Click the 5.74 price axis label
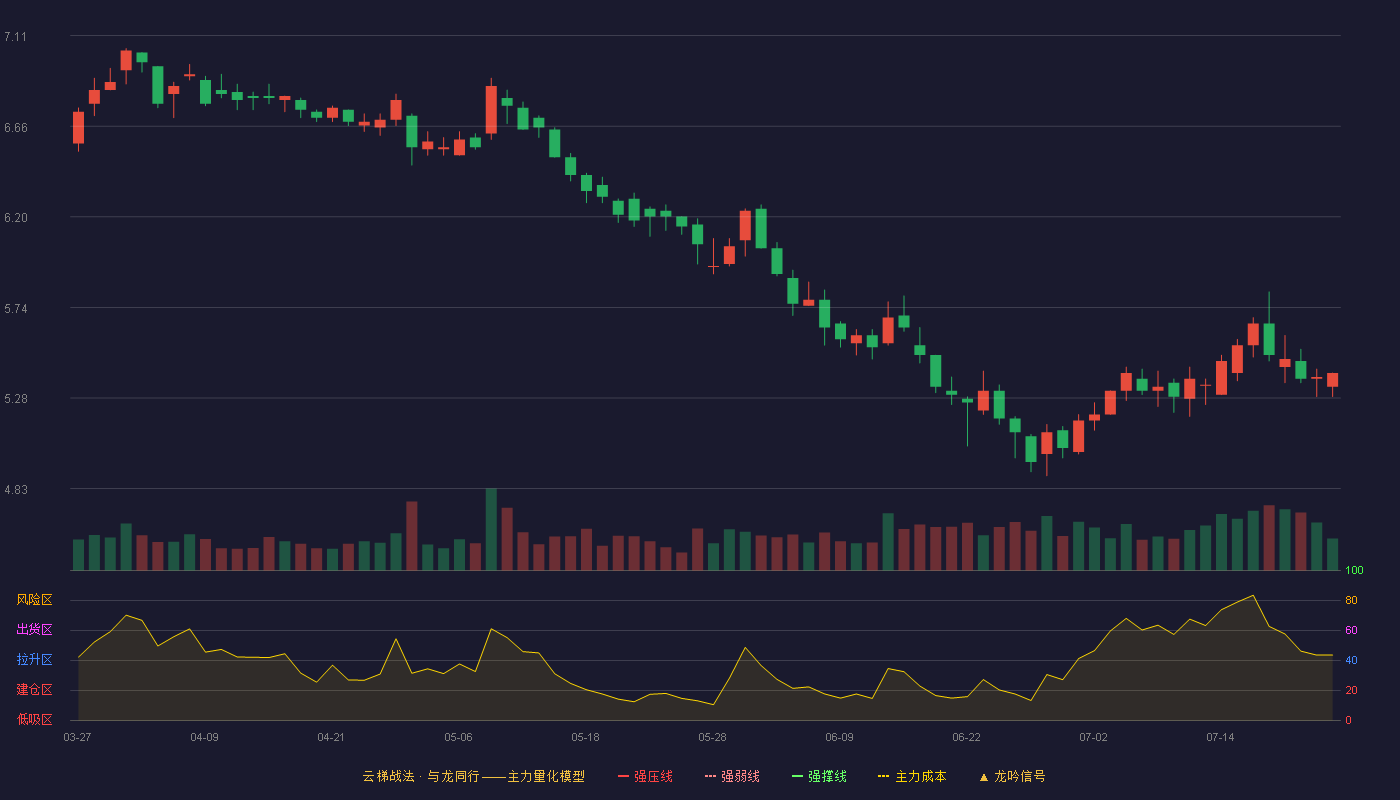 click(x=15, y=309)
